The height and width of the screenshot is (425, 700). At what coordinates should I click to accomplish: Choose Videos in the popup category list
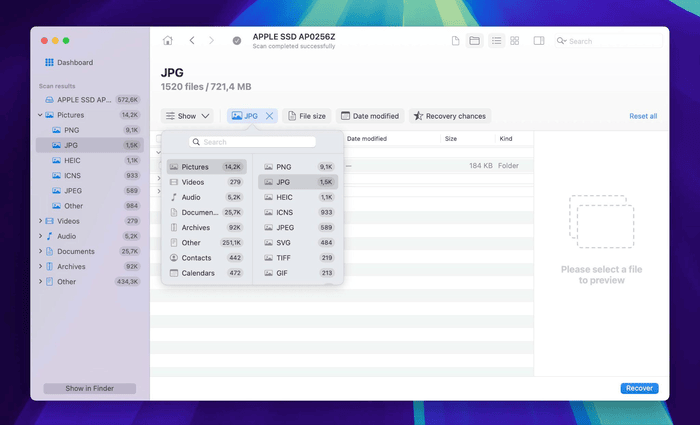pos(206,182)
